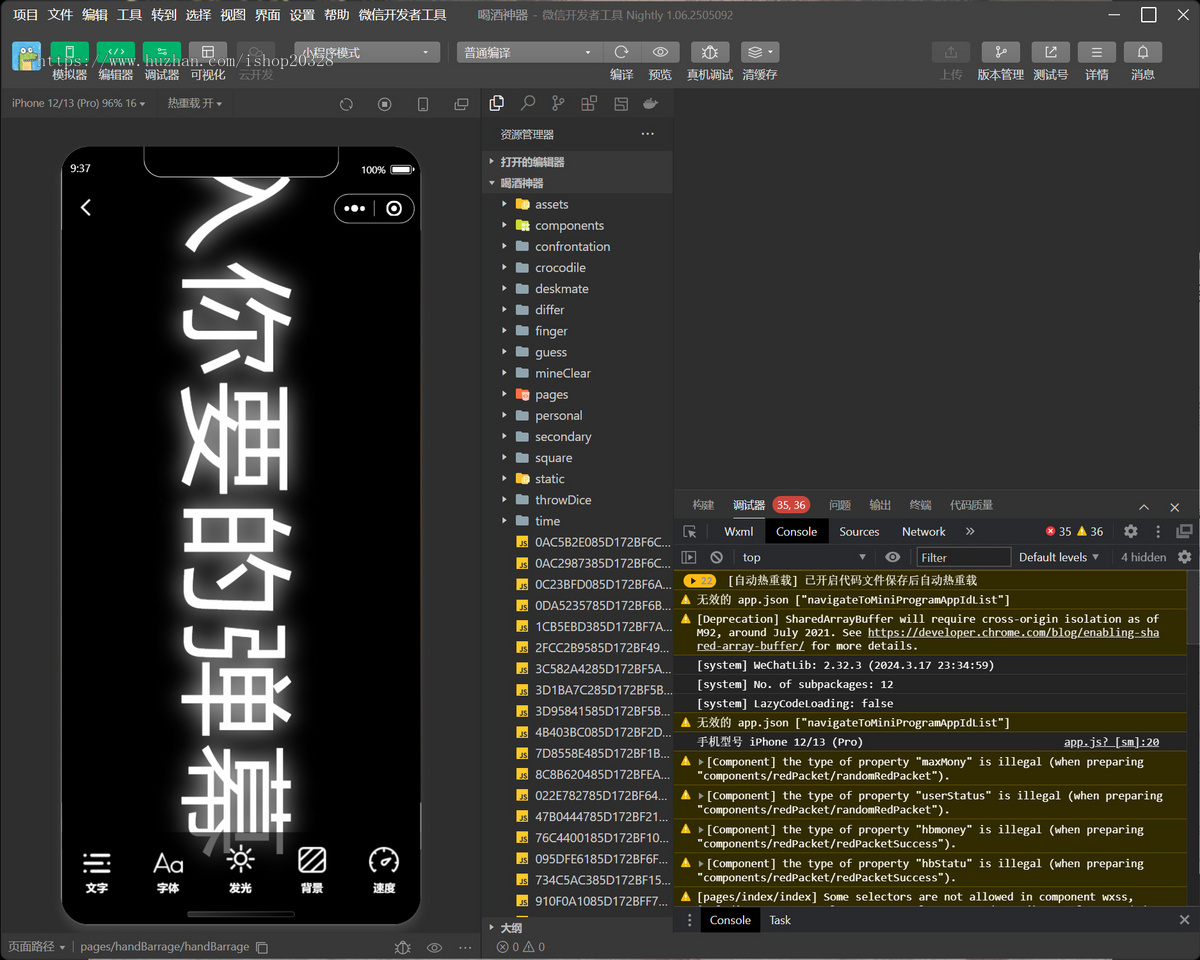1200x960 pixels.
Task: Tap the 速度 speed option in the phone
Action: click(x=384, y=870)
